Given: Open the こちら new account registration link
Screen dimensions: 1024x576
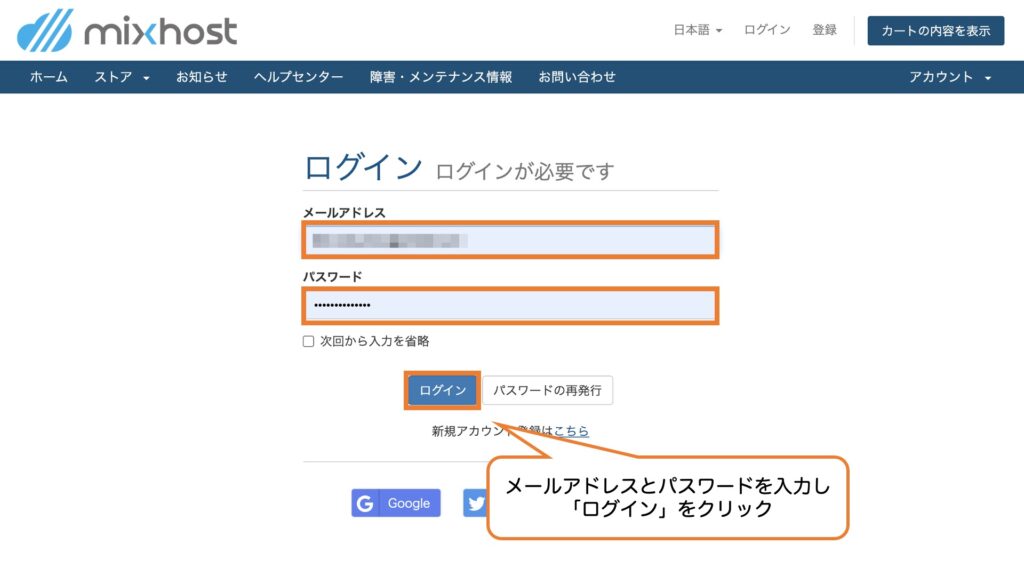Looking at the screenshot, I should [573, 429].
